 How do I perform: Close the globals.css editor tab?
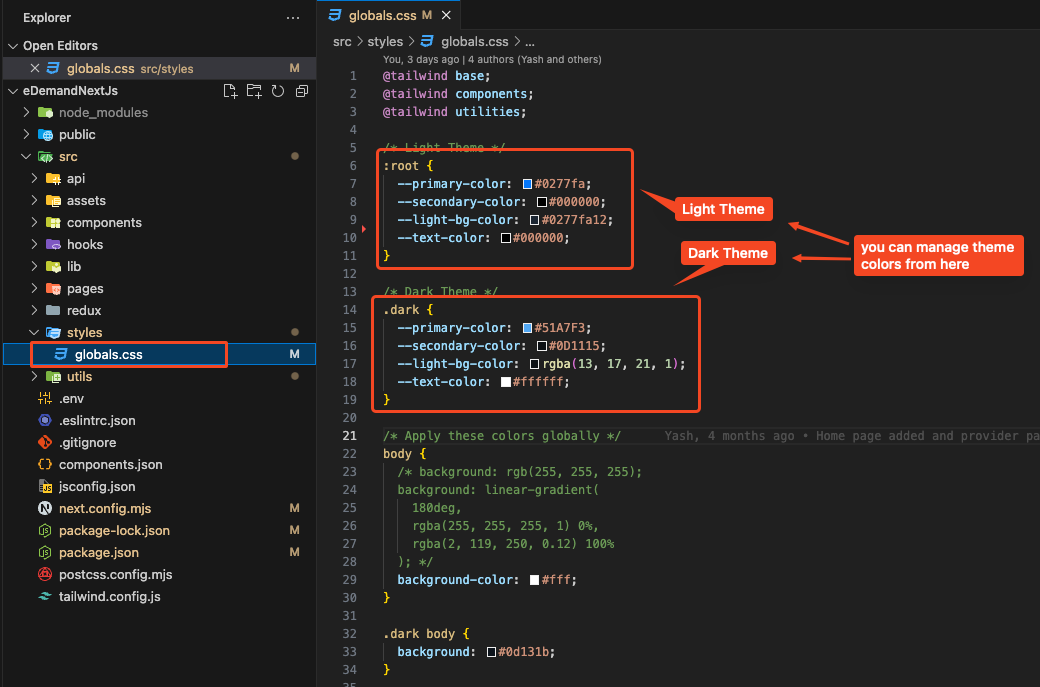(446, 16)
